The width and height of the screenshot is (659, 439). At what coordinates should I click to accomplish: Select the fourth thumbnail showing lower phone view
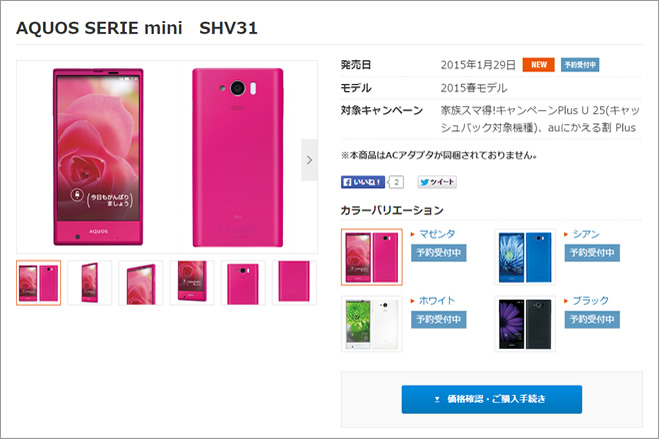(192, 283)
